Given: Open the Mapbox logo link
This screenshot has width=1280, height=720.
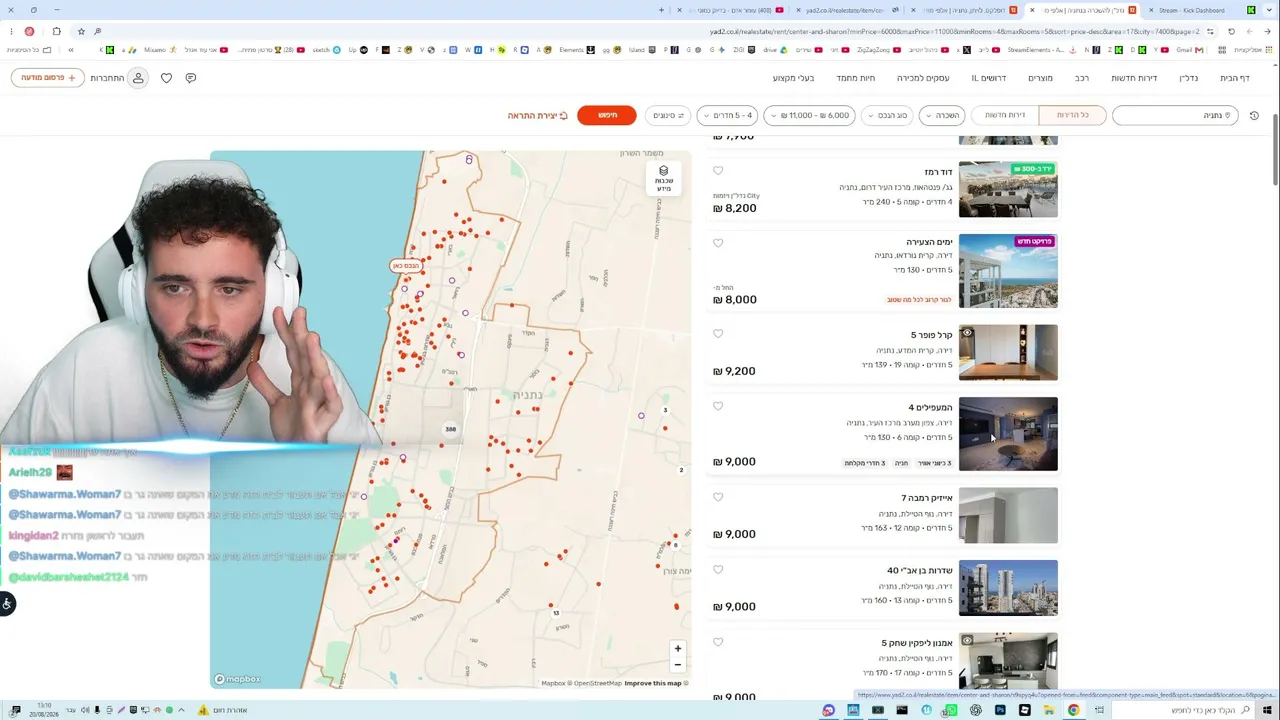Looking at the screenshot, I should [237, 679].
